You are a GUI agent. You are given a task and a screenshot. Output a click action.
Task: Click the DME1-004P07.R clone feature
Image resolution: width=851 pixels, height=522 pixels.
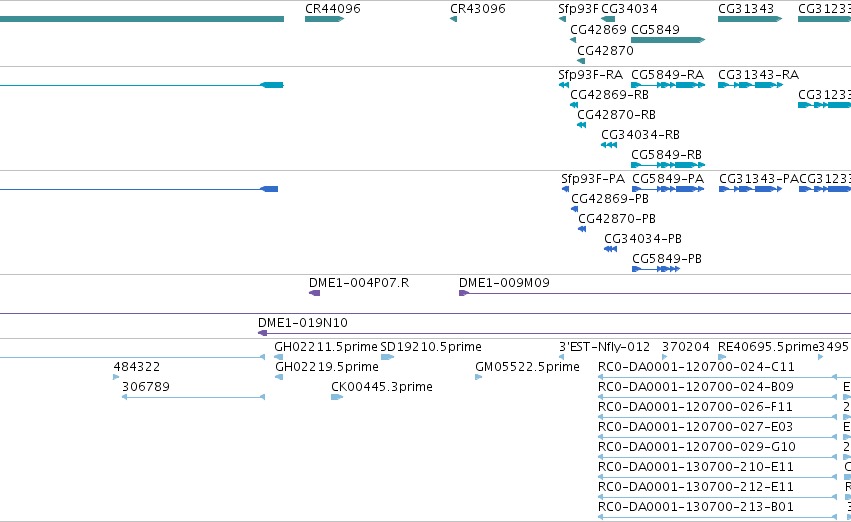click(x=314, y=294)
